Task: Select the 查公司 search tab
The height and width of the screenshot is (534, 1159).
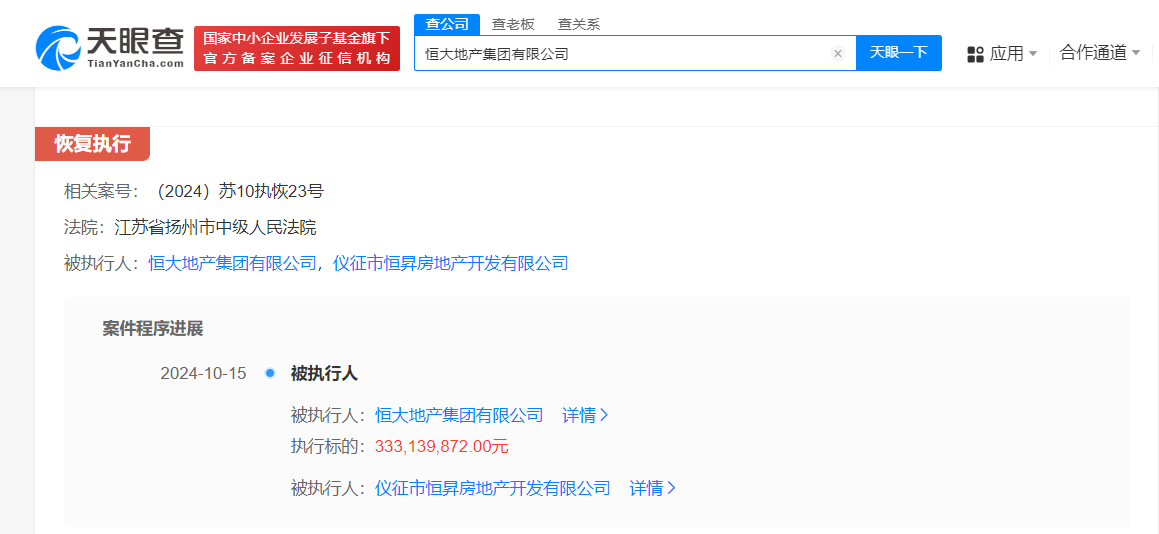Action: click(x=446, y=24)
